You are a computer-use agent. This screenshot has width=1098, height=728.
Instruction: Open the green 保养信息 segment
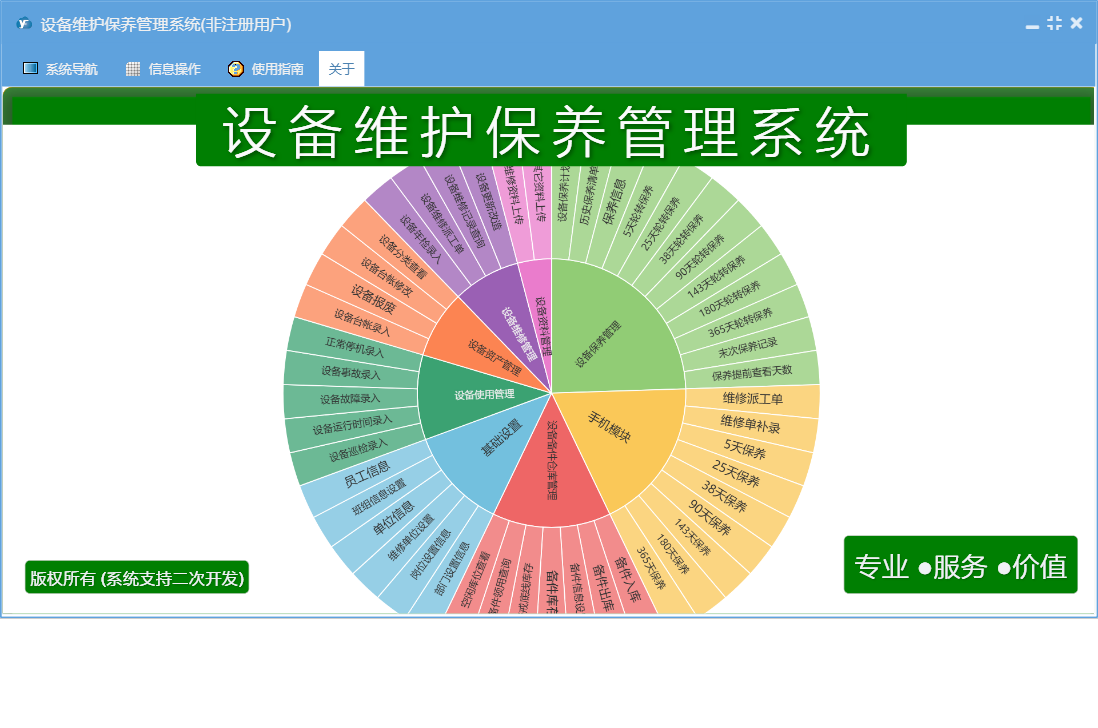click(613, 202)
